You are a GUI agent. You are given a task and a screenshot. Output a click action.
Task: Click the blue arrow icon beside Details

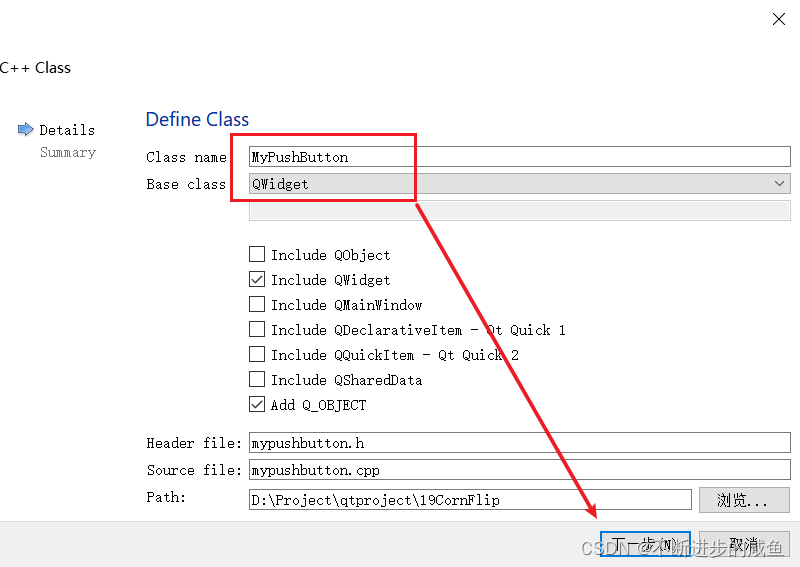pyautogui.click(x=26, y=129)
